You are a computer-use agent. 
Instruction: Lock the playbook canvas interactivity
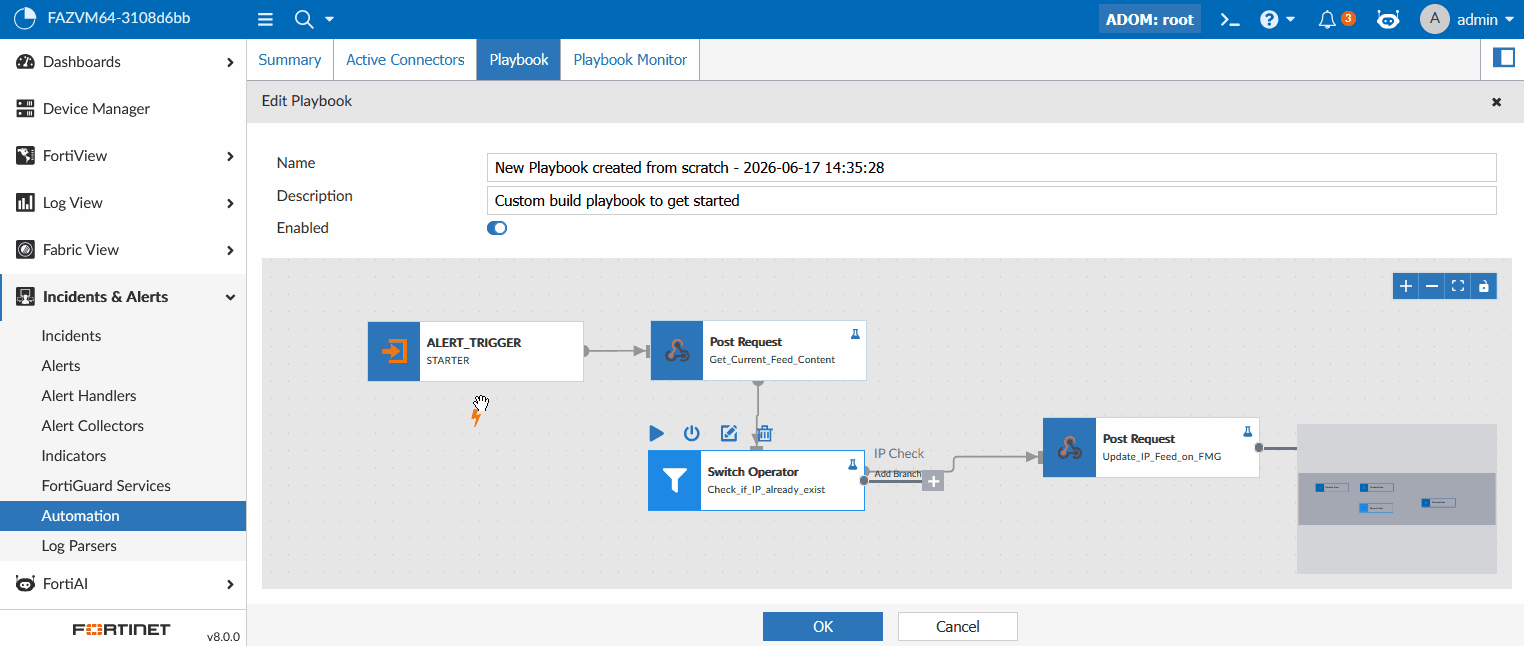(1484, 286)
